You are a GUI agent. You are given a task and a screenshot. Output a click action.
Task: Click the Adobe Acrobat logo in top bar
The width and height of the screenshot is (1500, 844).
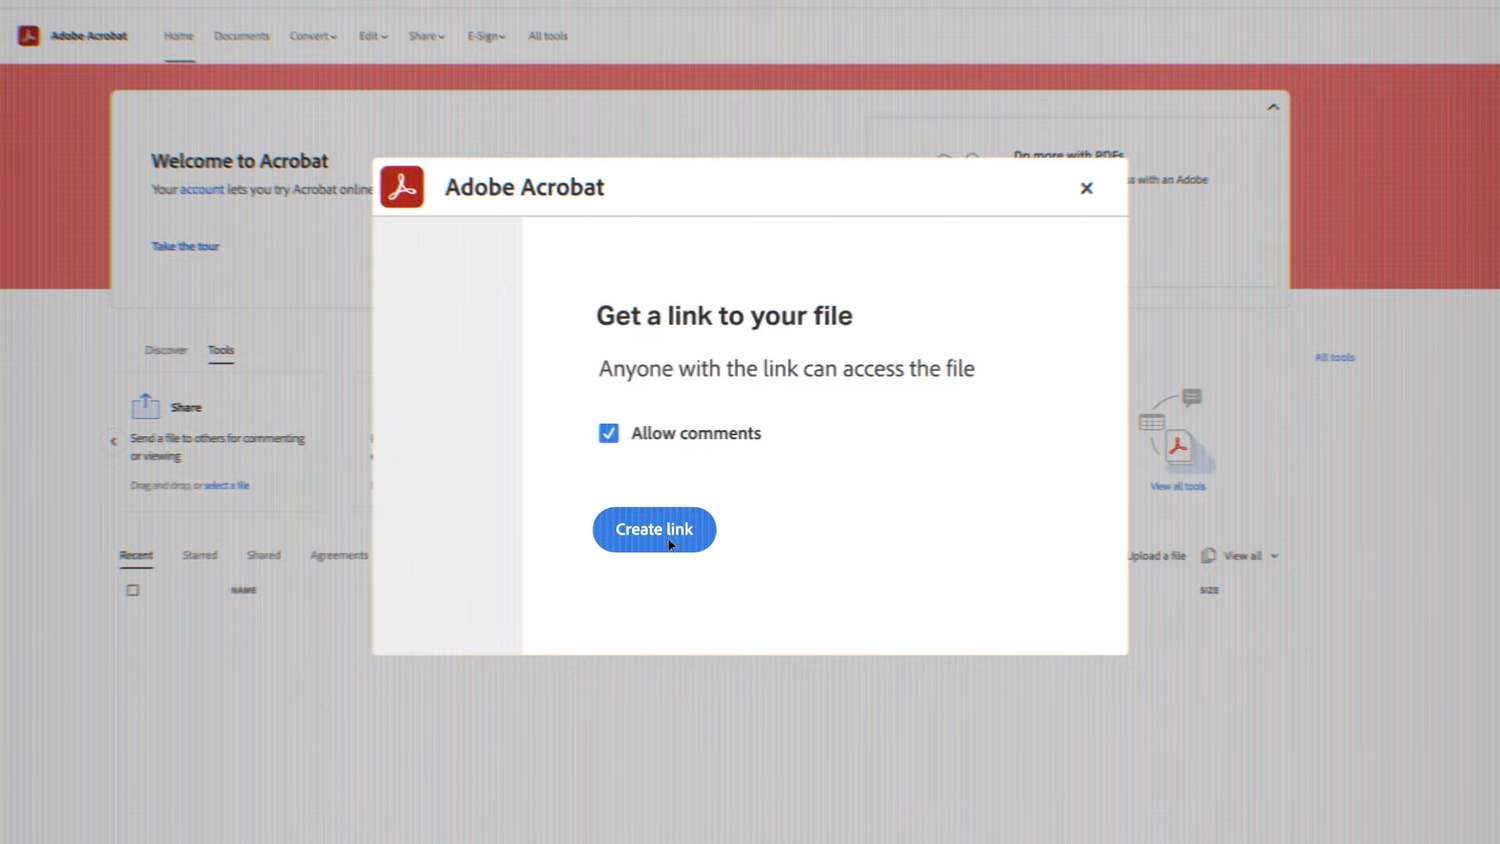pyautogui.click(x=28, y=36)
